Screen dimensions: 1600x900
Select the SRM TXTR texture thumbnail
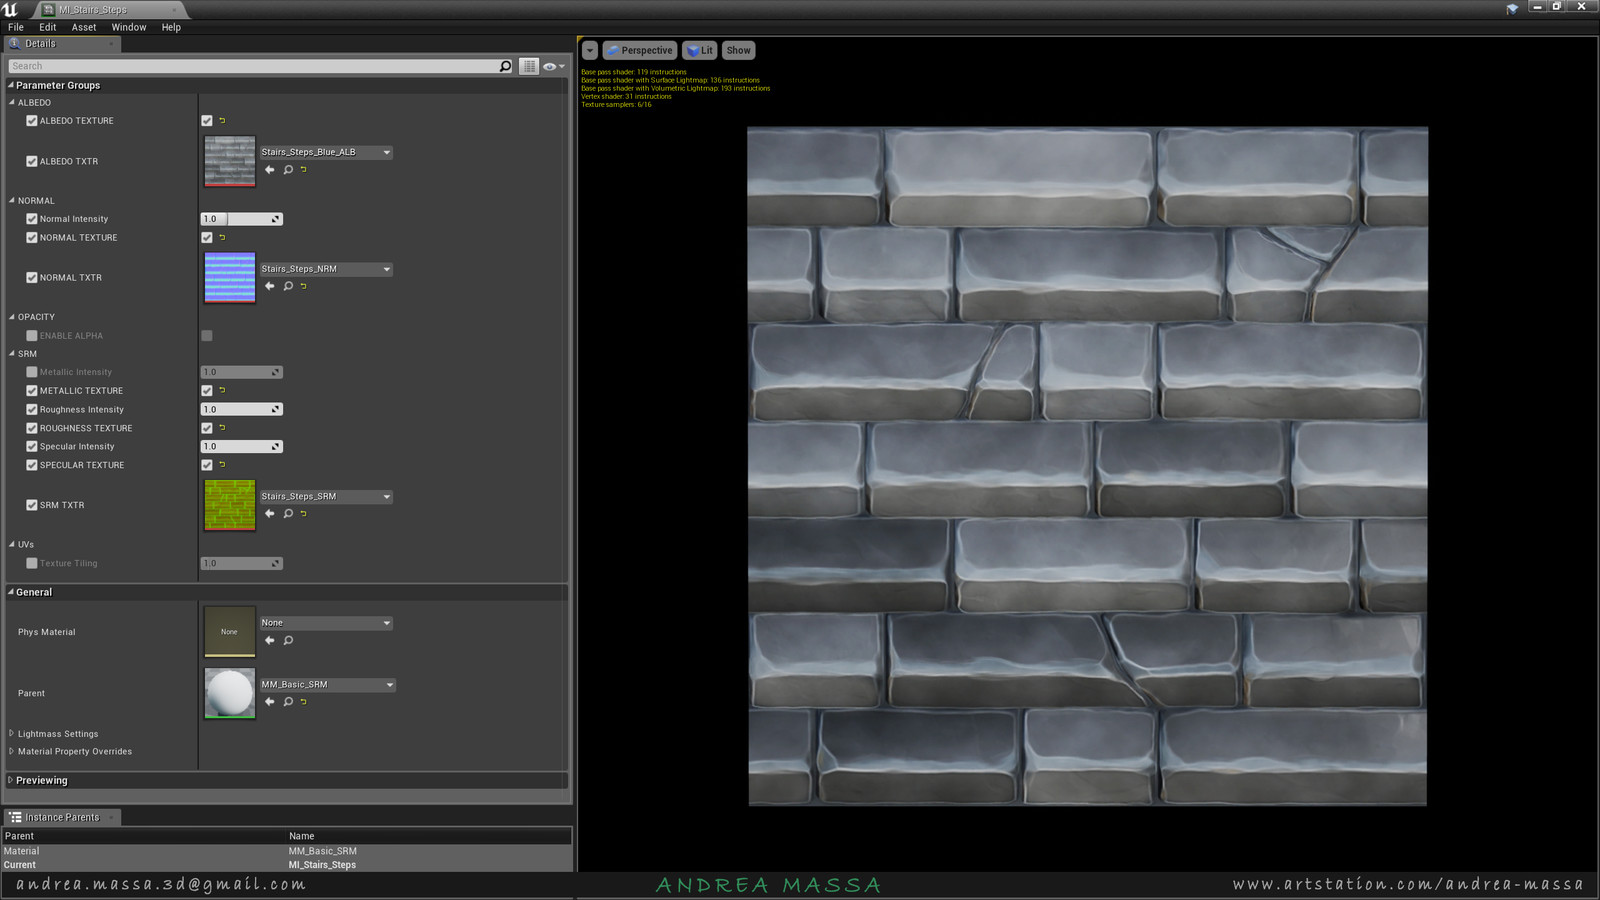point(230,505)
